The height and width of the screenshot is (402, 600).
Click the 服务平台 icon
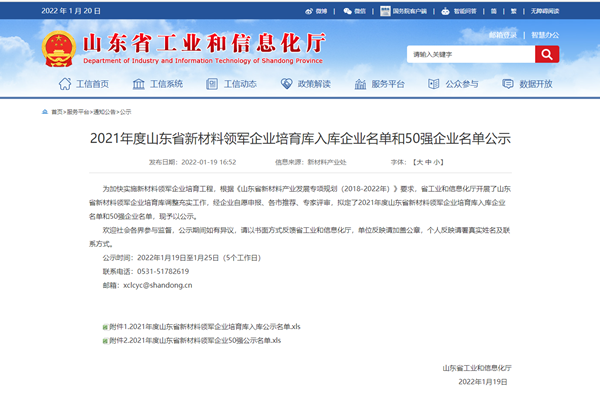click(361, 84)
